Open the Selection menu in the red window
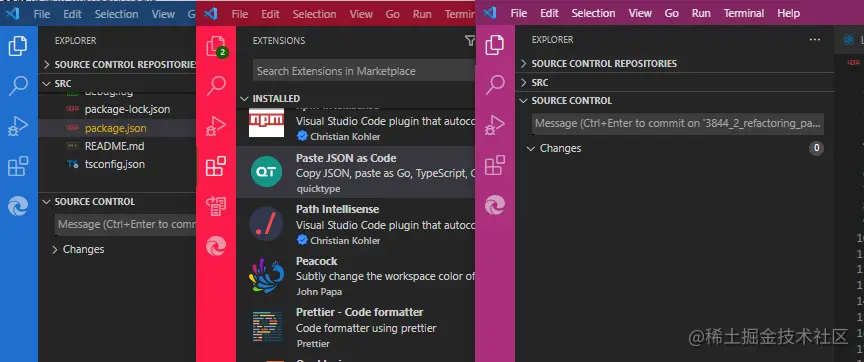Image resolution: width=864 pixels, height=362 pixels. [314, 14]
